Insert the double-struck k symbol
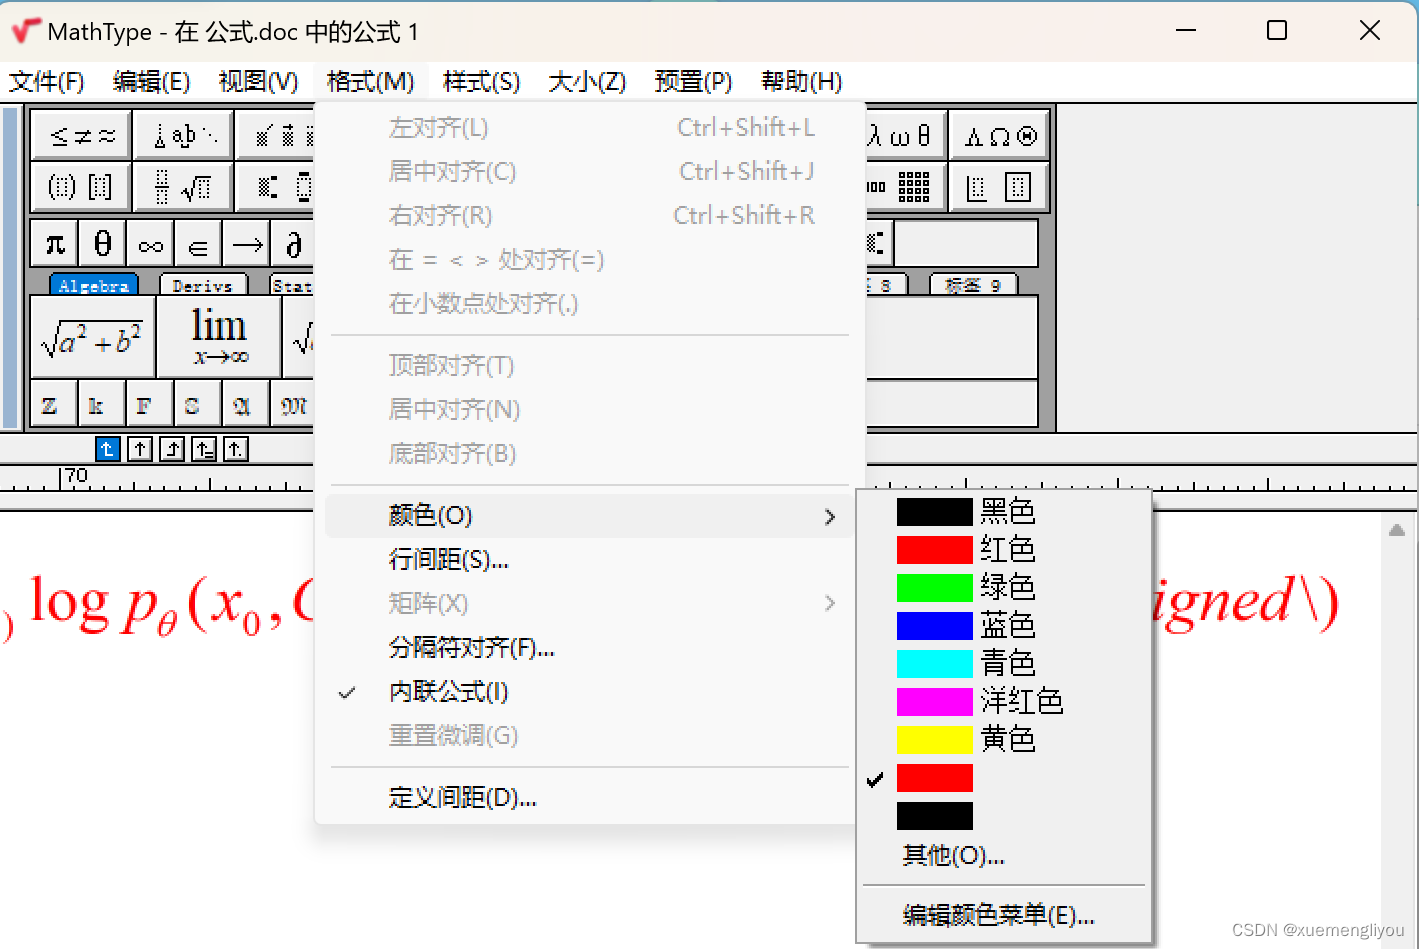The image size is (1419, 949). point(102,404)
